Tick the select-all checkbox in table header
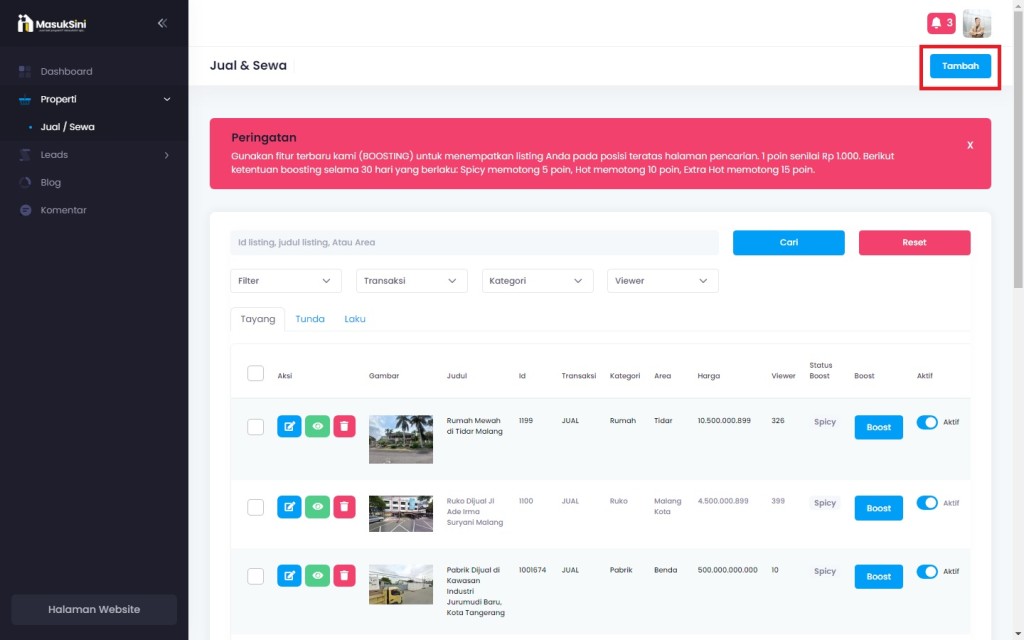 [x=255, y=373]
